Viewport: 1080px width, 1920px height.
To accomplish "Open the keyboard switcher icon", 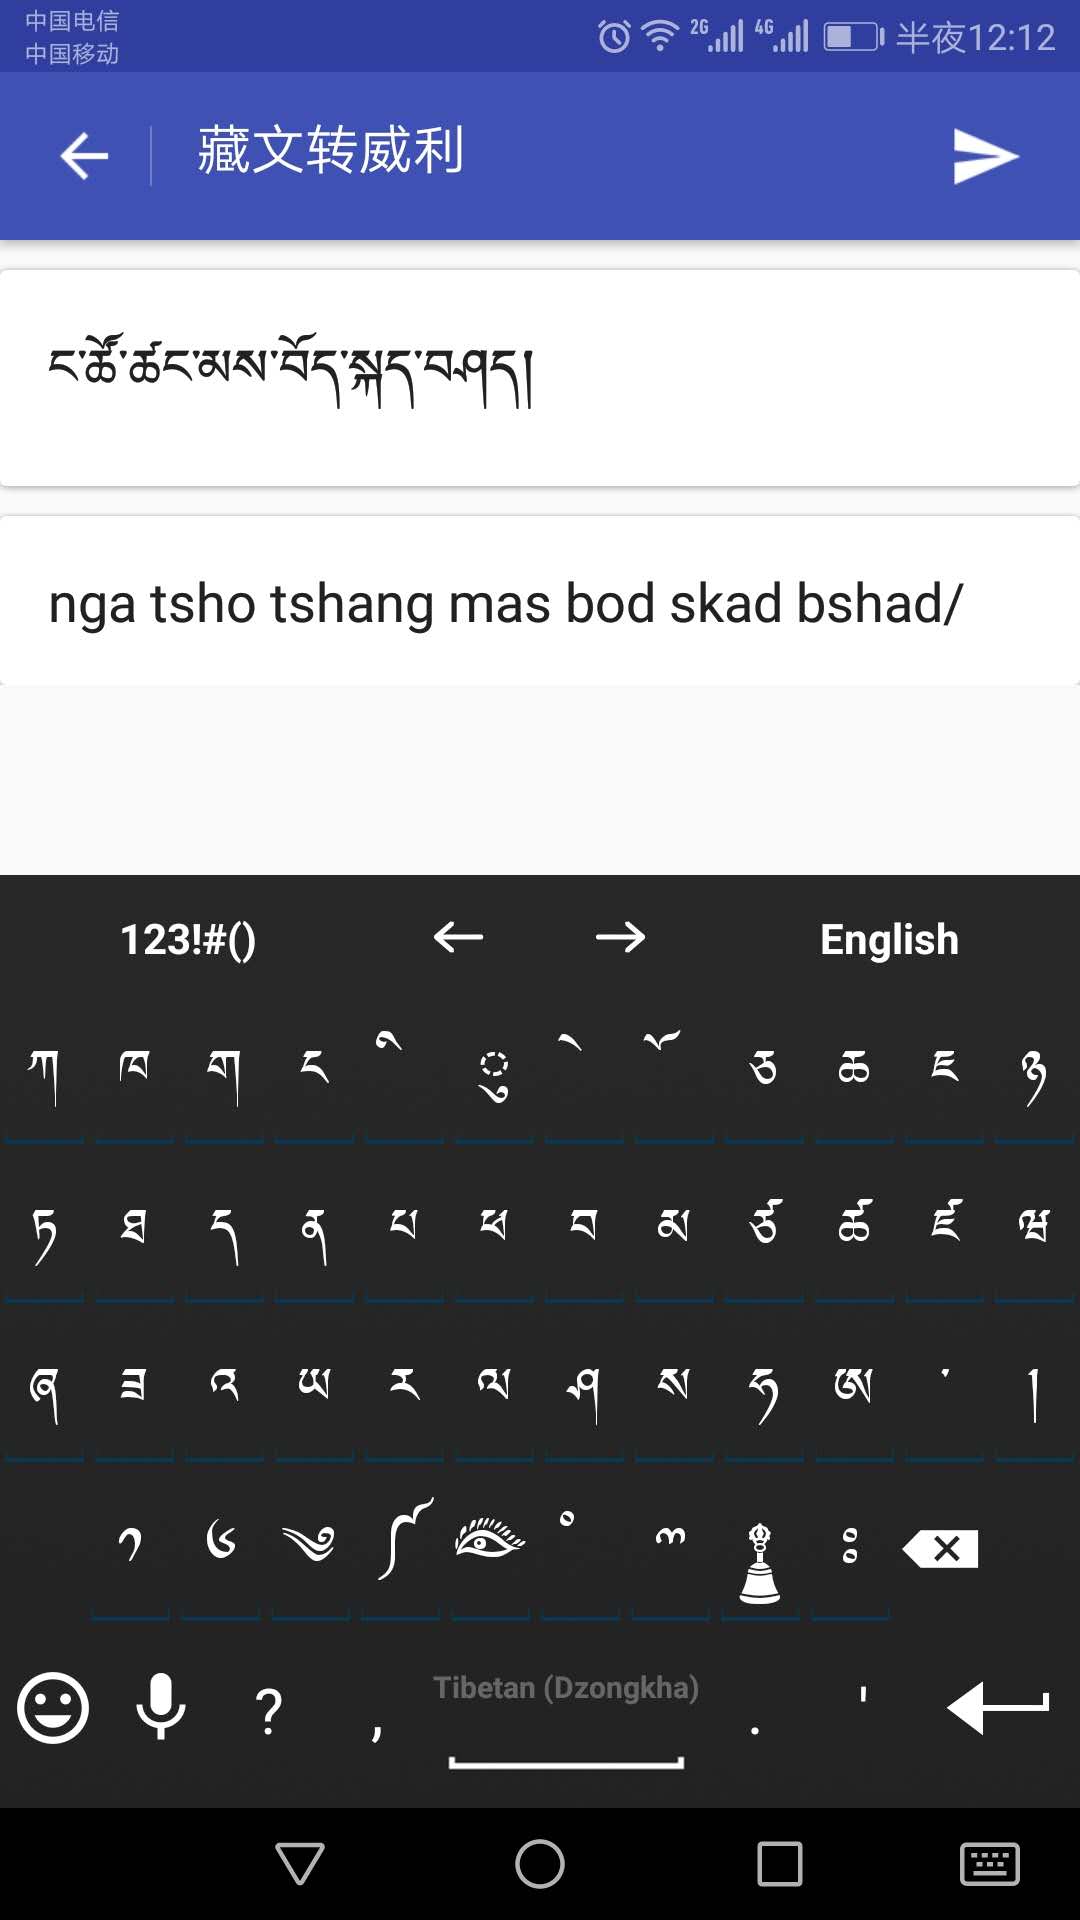I will 989,1864.
